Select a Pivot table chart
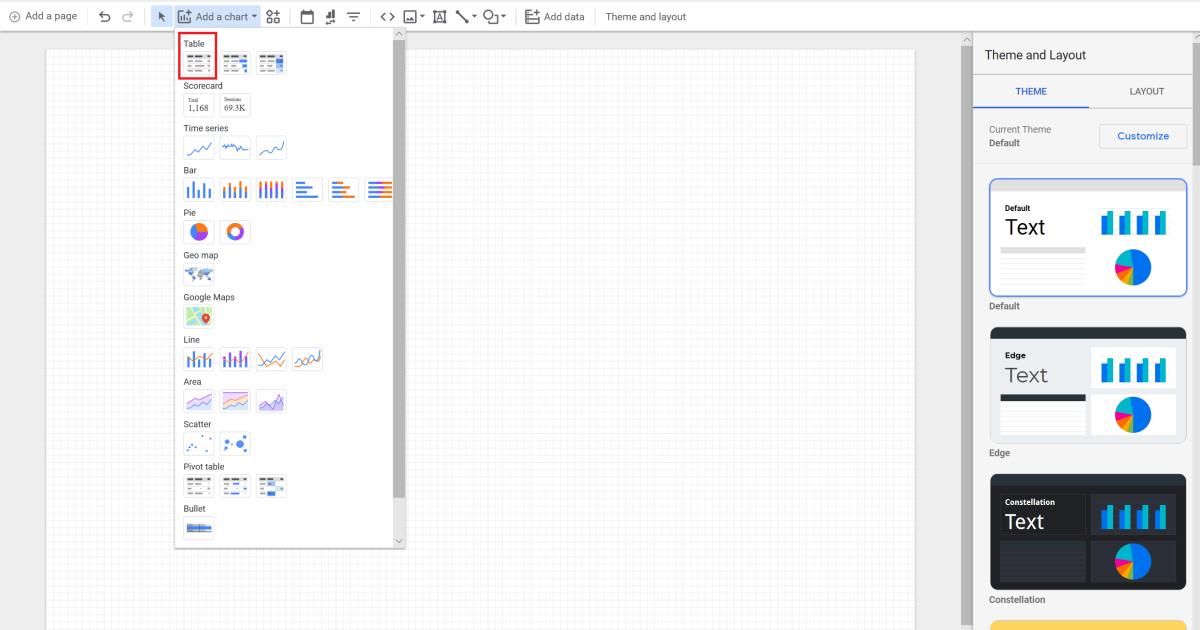This screenshot has width=1200, height=630. [198, 485]
